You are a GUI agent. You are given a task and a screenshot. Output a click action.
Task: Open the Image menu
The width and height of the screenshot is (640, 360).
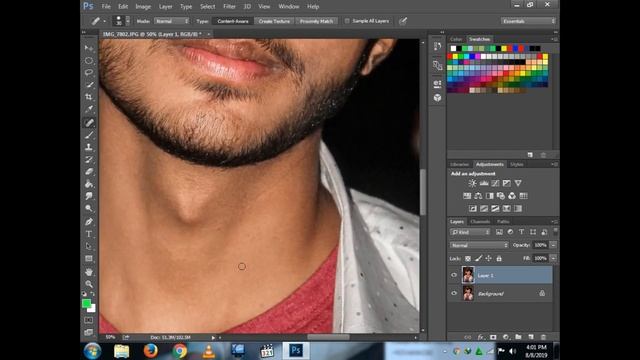(x=143, y=7)
